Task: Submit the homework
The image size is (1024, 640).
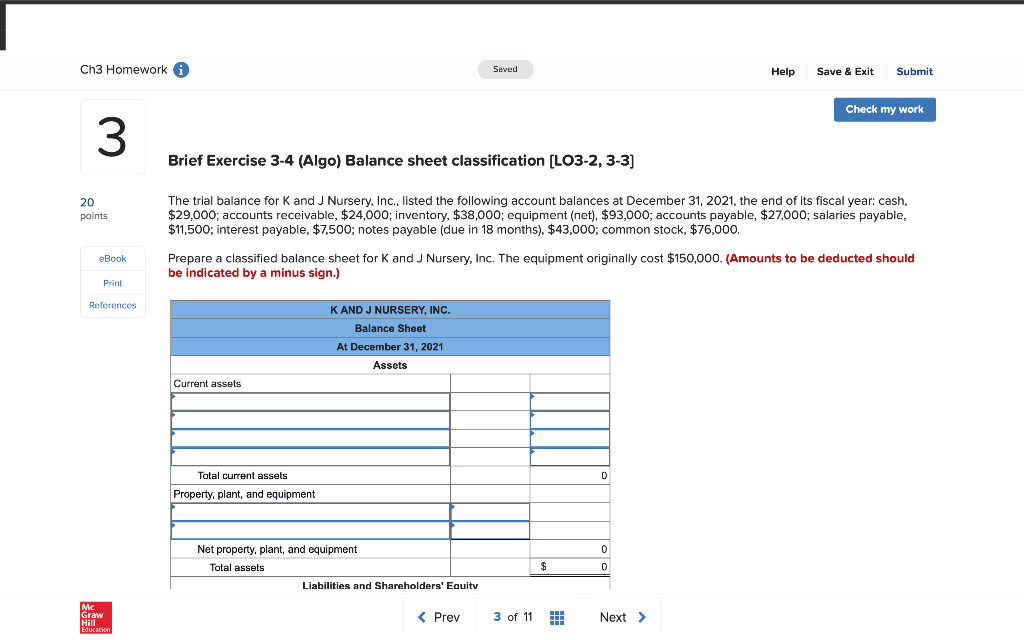Action: point(914,71)
